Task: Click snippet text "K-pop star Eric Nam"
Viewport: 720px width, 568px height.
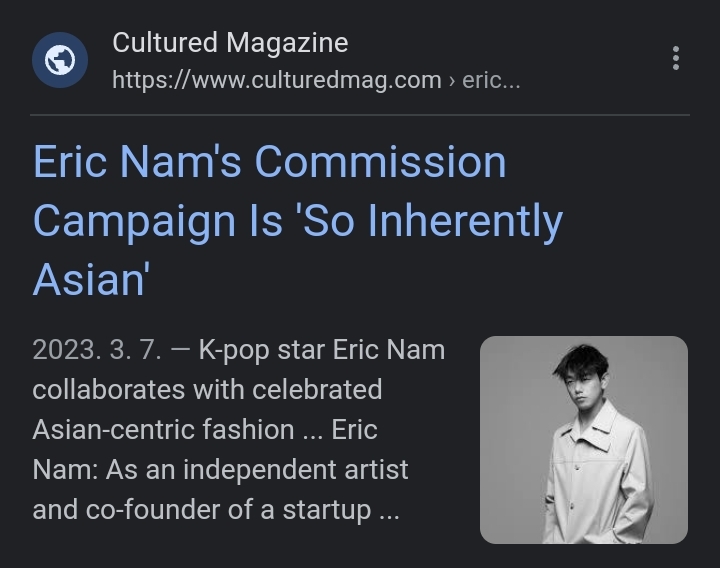Action: [322, 351]
